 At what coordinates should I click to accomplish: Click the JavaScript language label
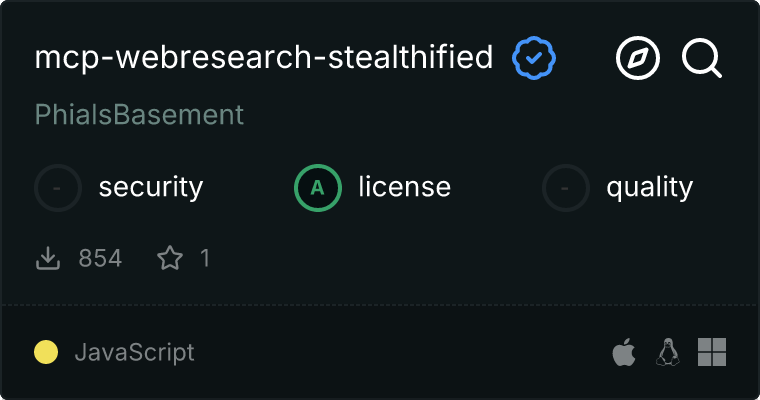pyautogui.click(x=134, y=352)
